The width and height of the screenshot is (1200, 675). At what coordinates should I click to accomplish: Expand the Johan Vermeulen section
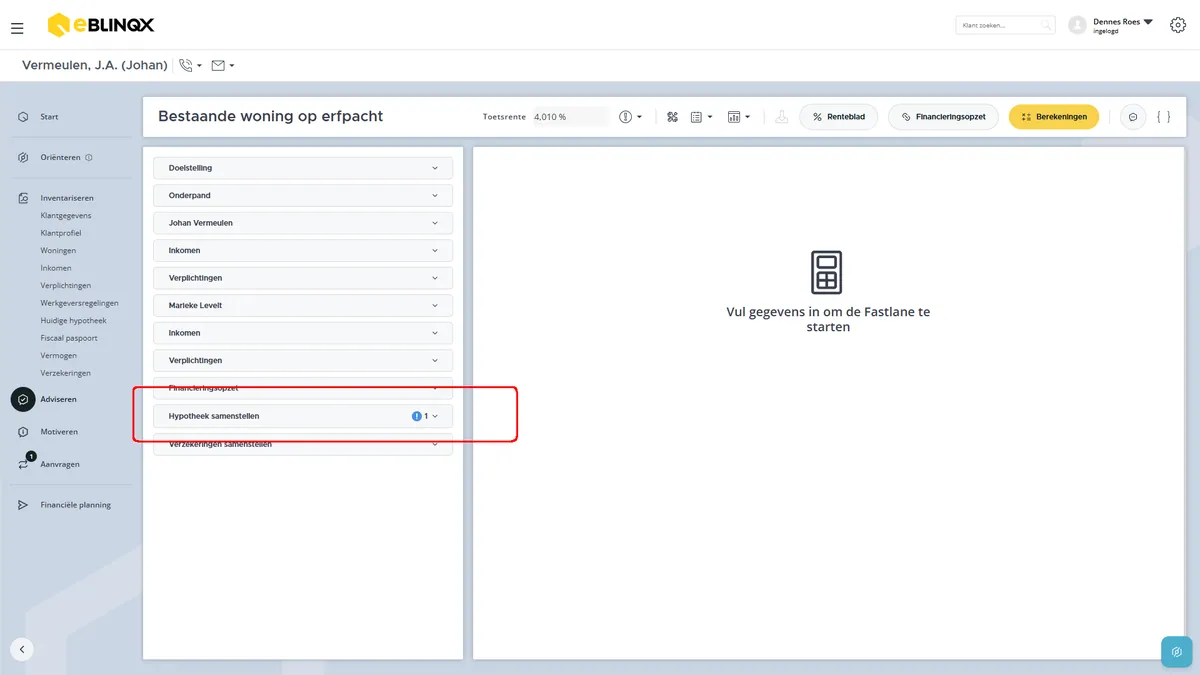(x=303, y=223)
